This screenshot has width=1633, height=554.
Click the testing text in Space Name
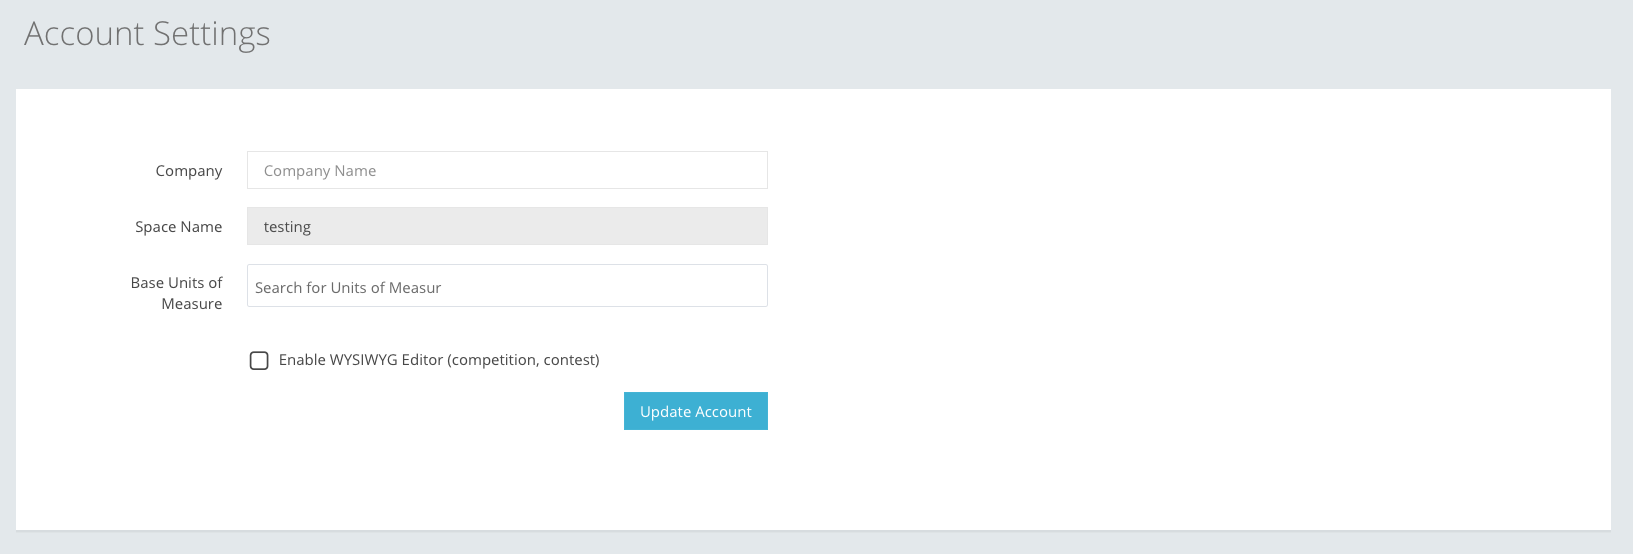click(x=287, y=227)
